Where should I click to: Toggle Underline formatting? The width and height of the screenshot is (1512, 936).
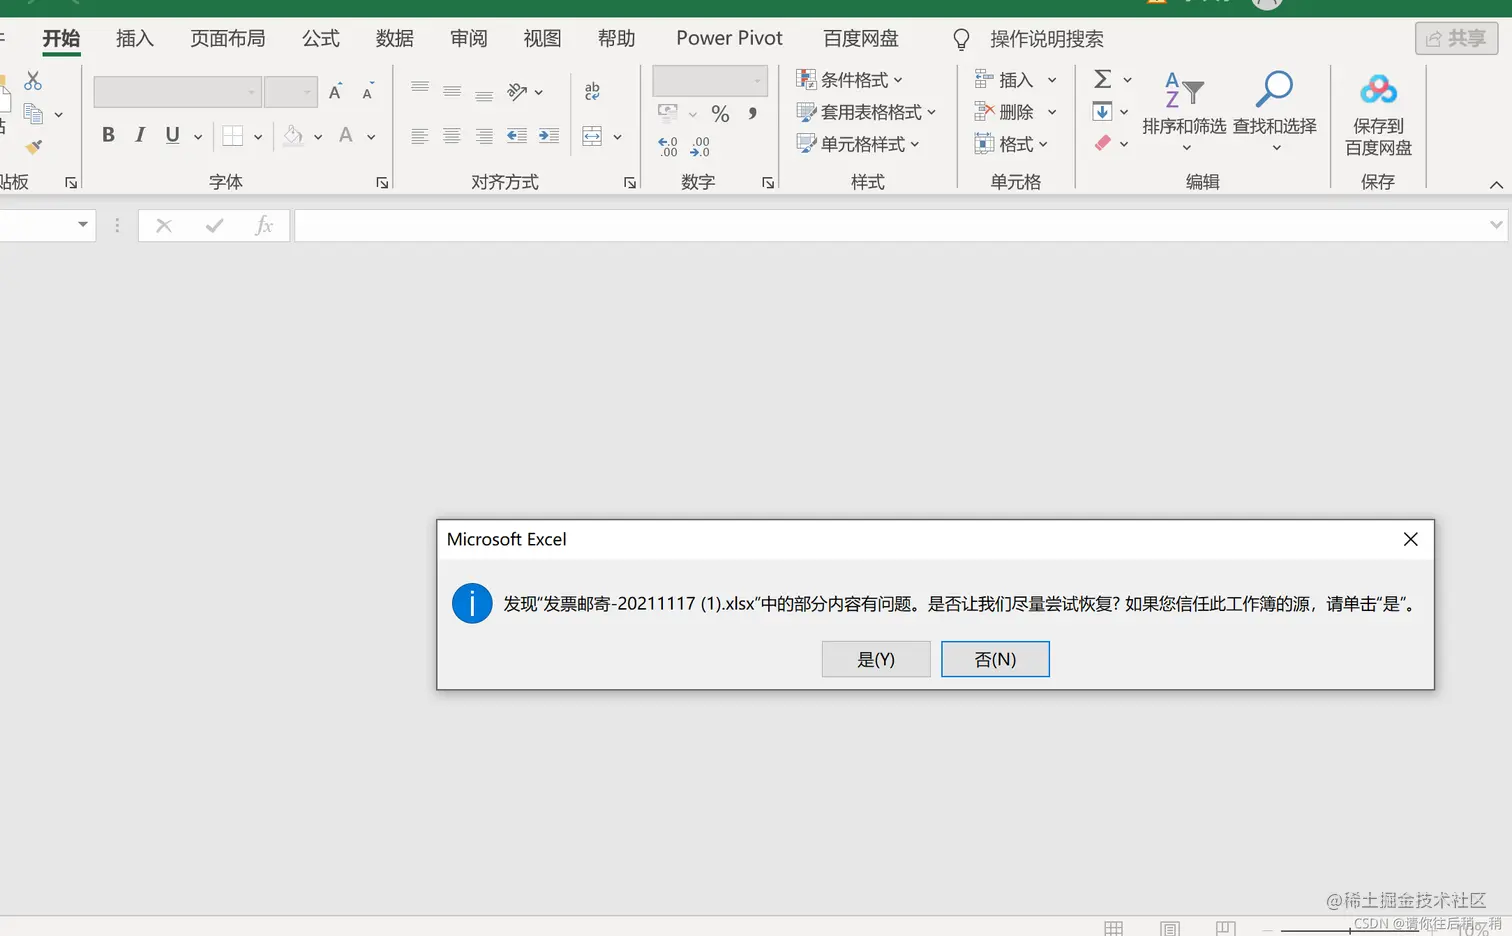172,135
